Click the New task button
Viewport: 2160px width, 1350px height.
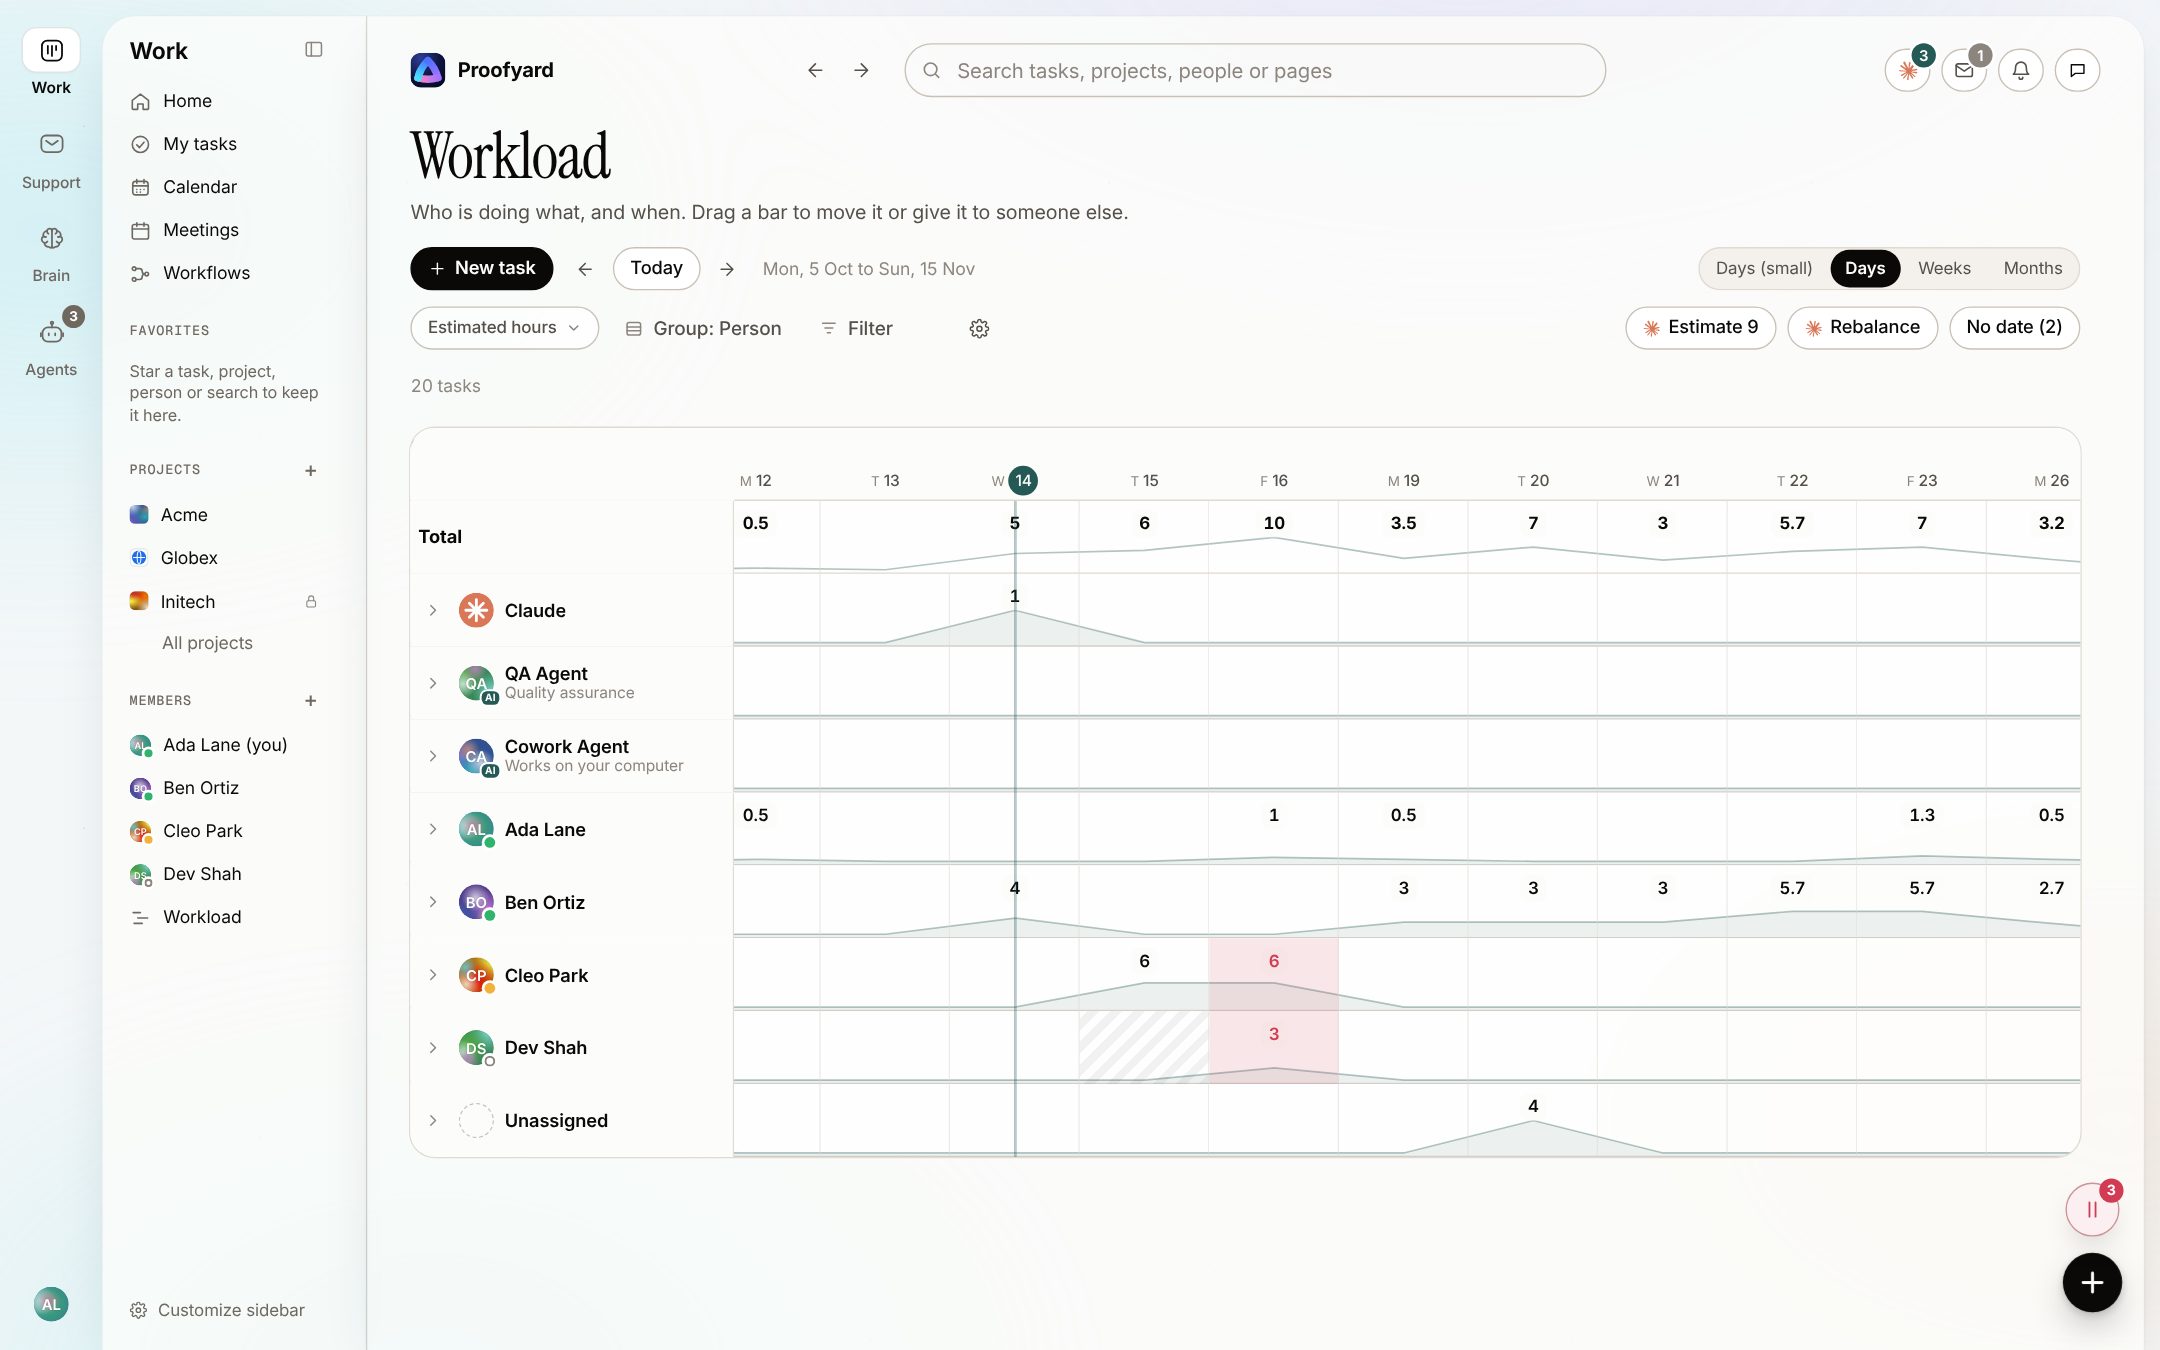point(482,268)
